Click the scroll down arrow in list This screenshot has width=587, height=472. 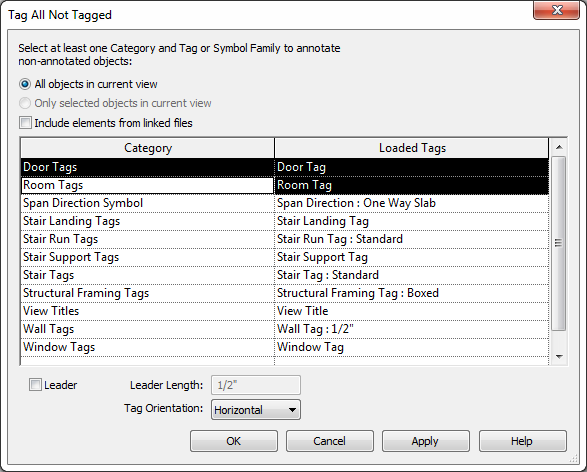(559, 357)
